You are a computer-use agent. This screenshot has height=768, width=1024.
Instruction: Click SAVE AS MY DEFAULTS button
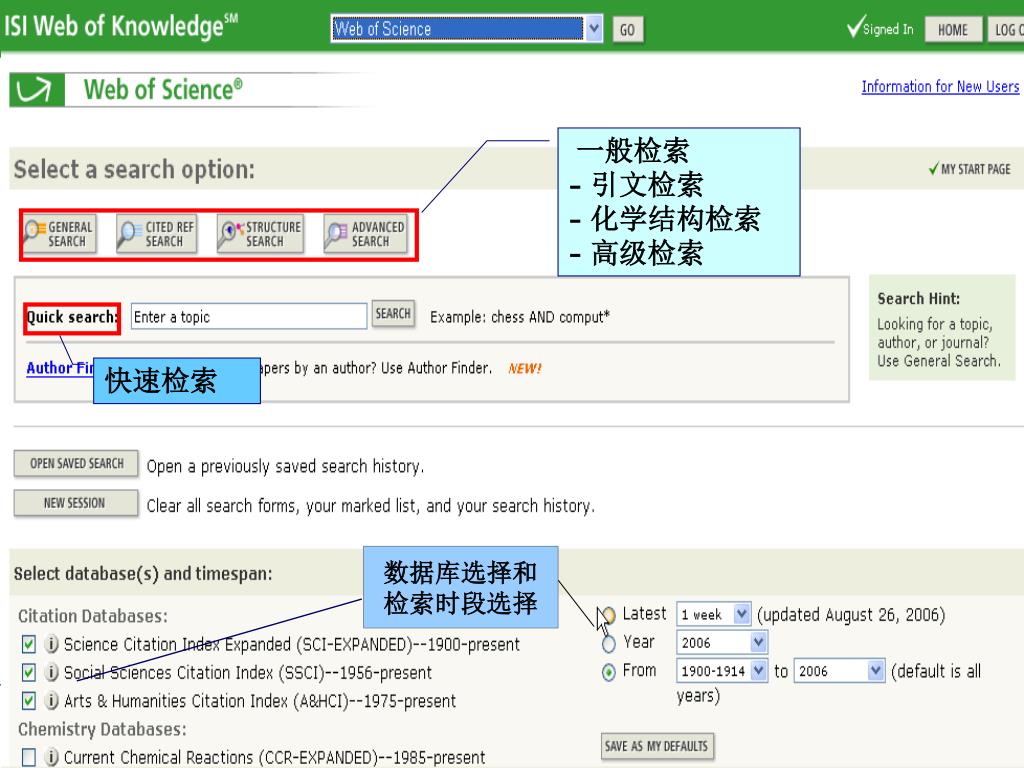pos(657,746)
